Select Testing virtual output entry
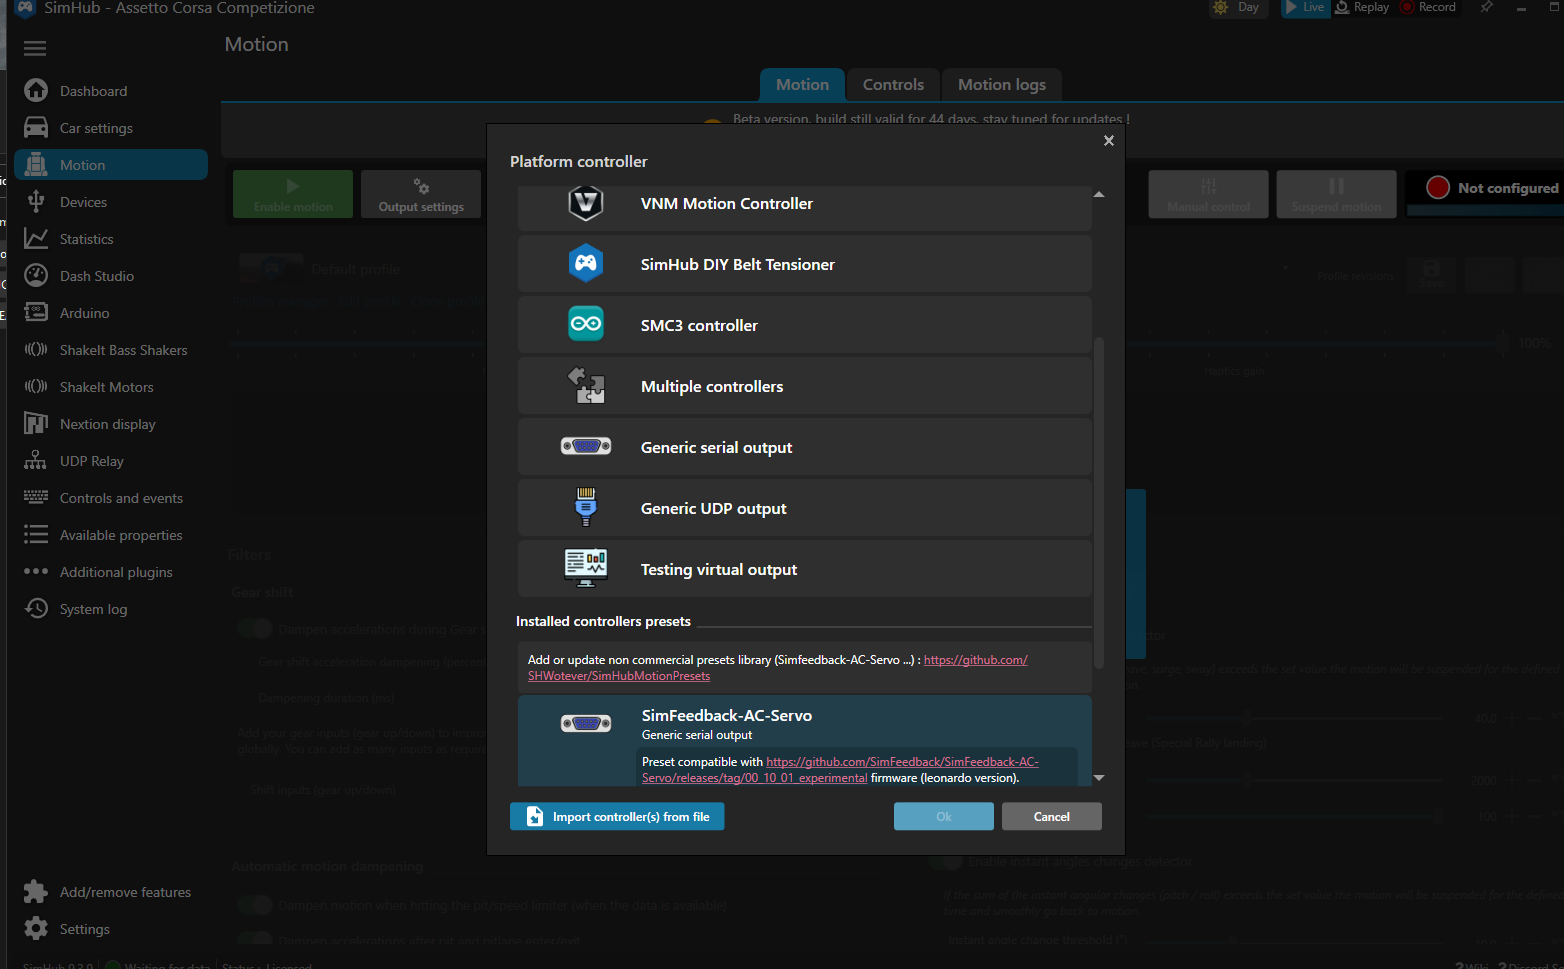Image resolution: width=1564 pixels, height=969 pixels. [804, 569]
